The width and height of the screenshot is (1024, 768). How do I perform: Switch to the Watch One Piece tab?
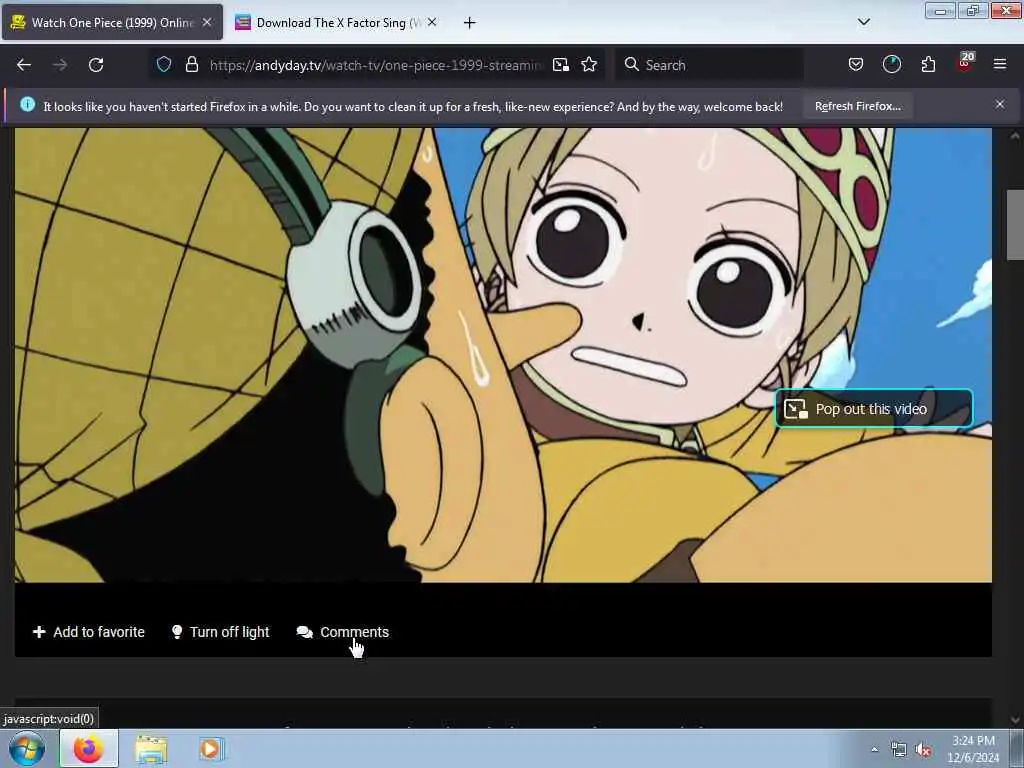112,23
